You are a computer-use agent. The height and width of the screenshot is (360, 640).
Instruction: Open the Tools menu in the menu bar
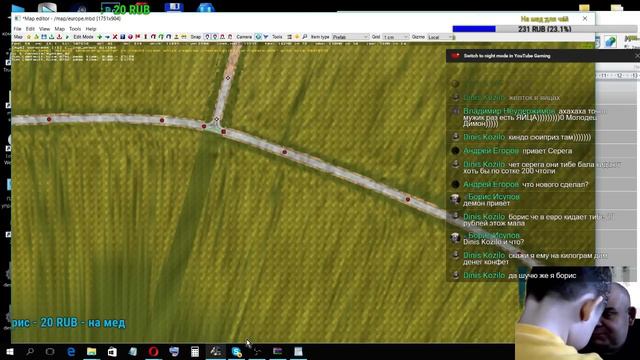[x=75, y=29]
